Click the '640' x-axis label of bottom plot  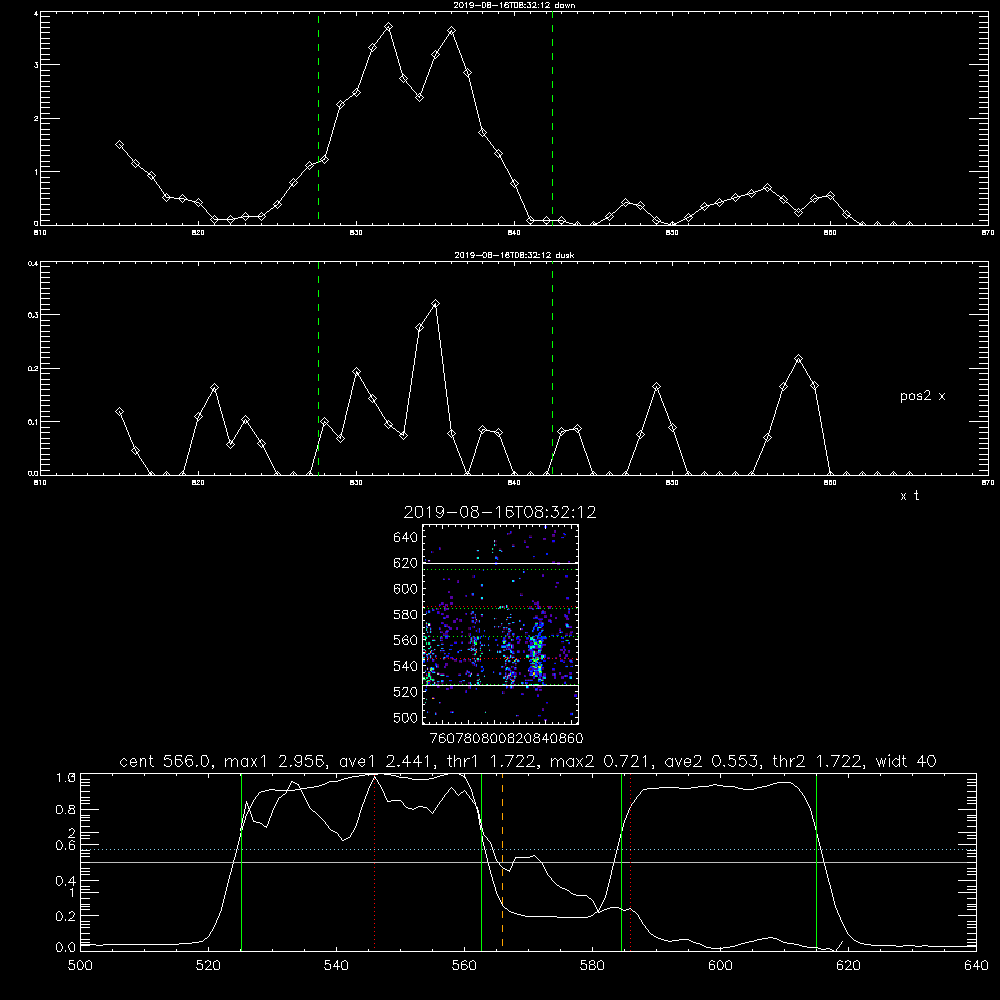point(976,966)
